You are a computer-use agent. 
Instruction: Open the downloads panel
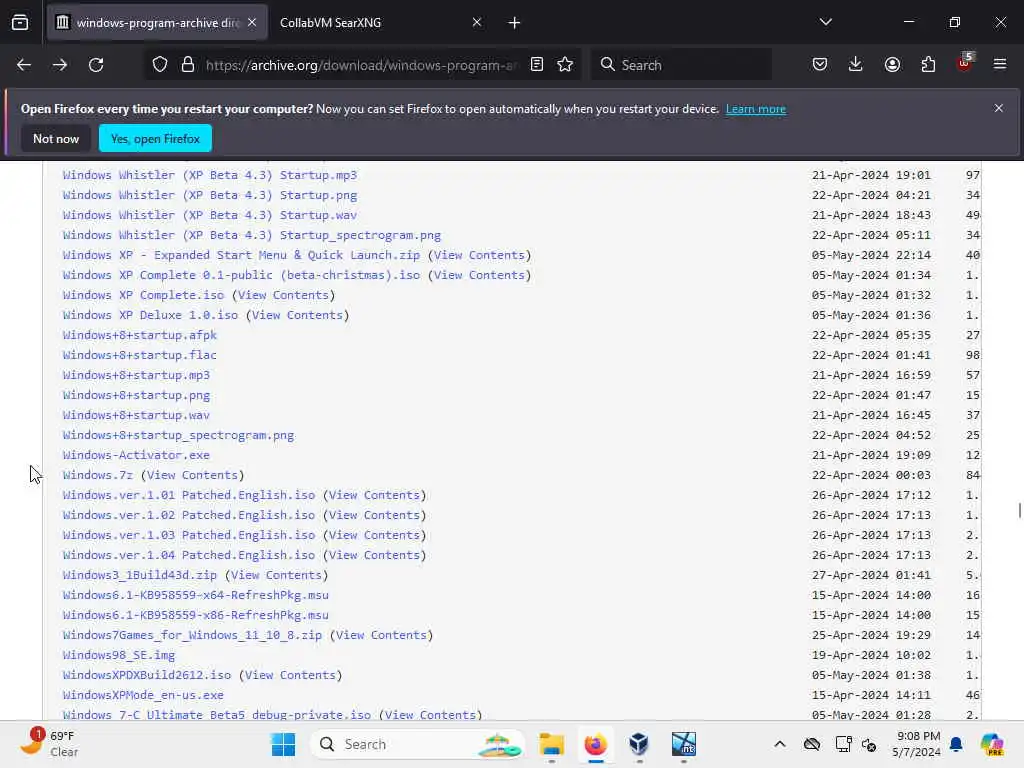click(x=856, y=65)
